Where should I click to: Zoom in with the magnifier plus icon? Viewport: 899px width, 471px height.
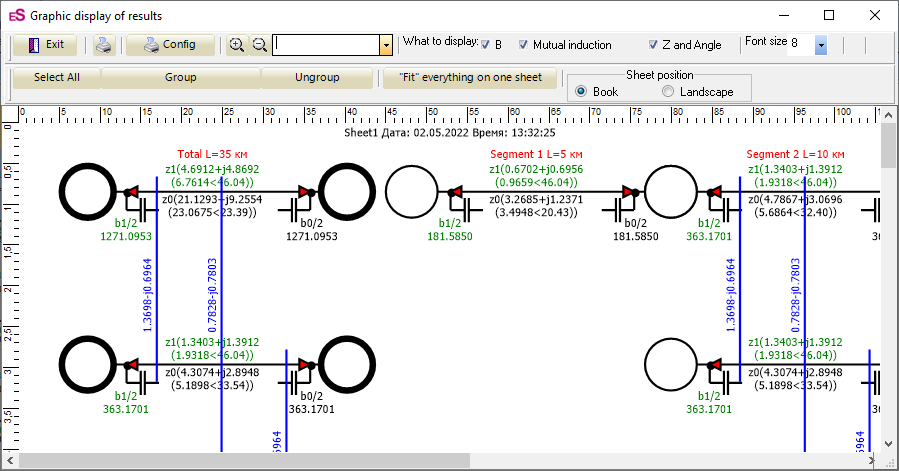237,45
